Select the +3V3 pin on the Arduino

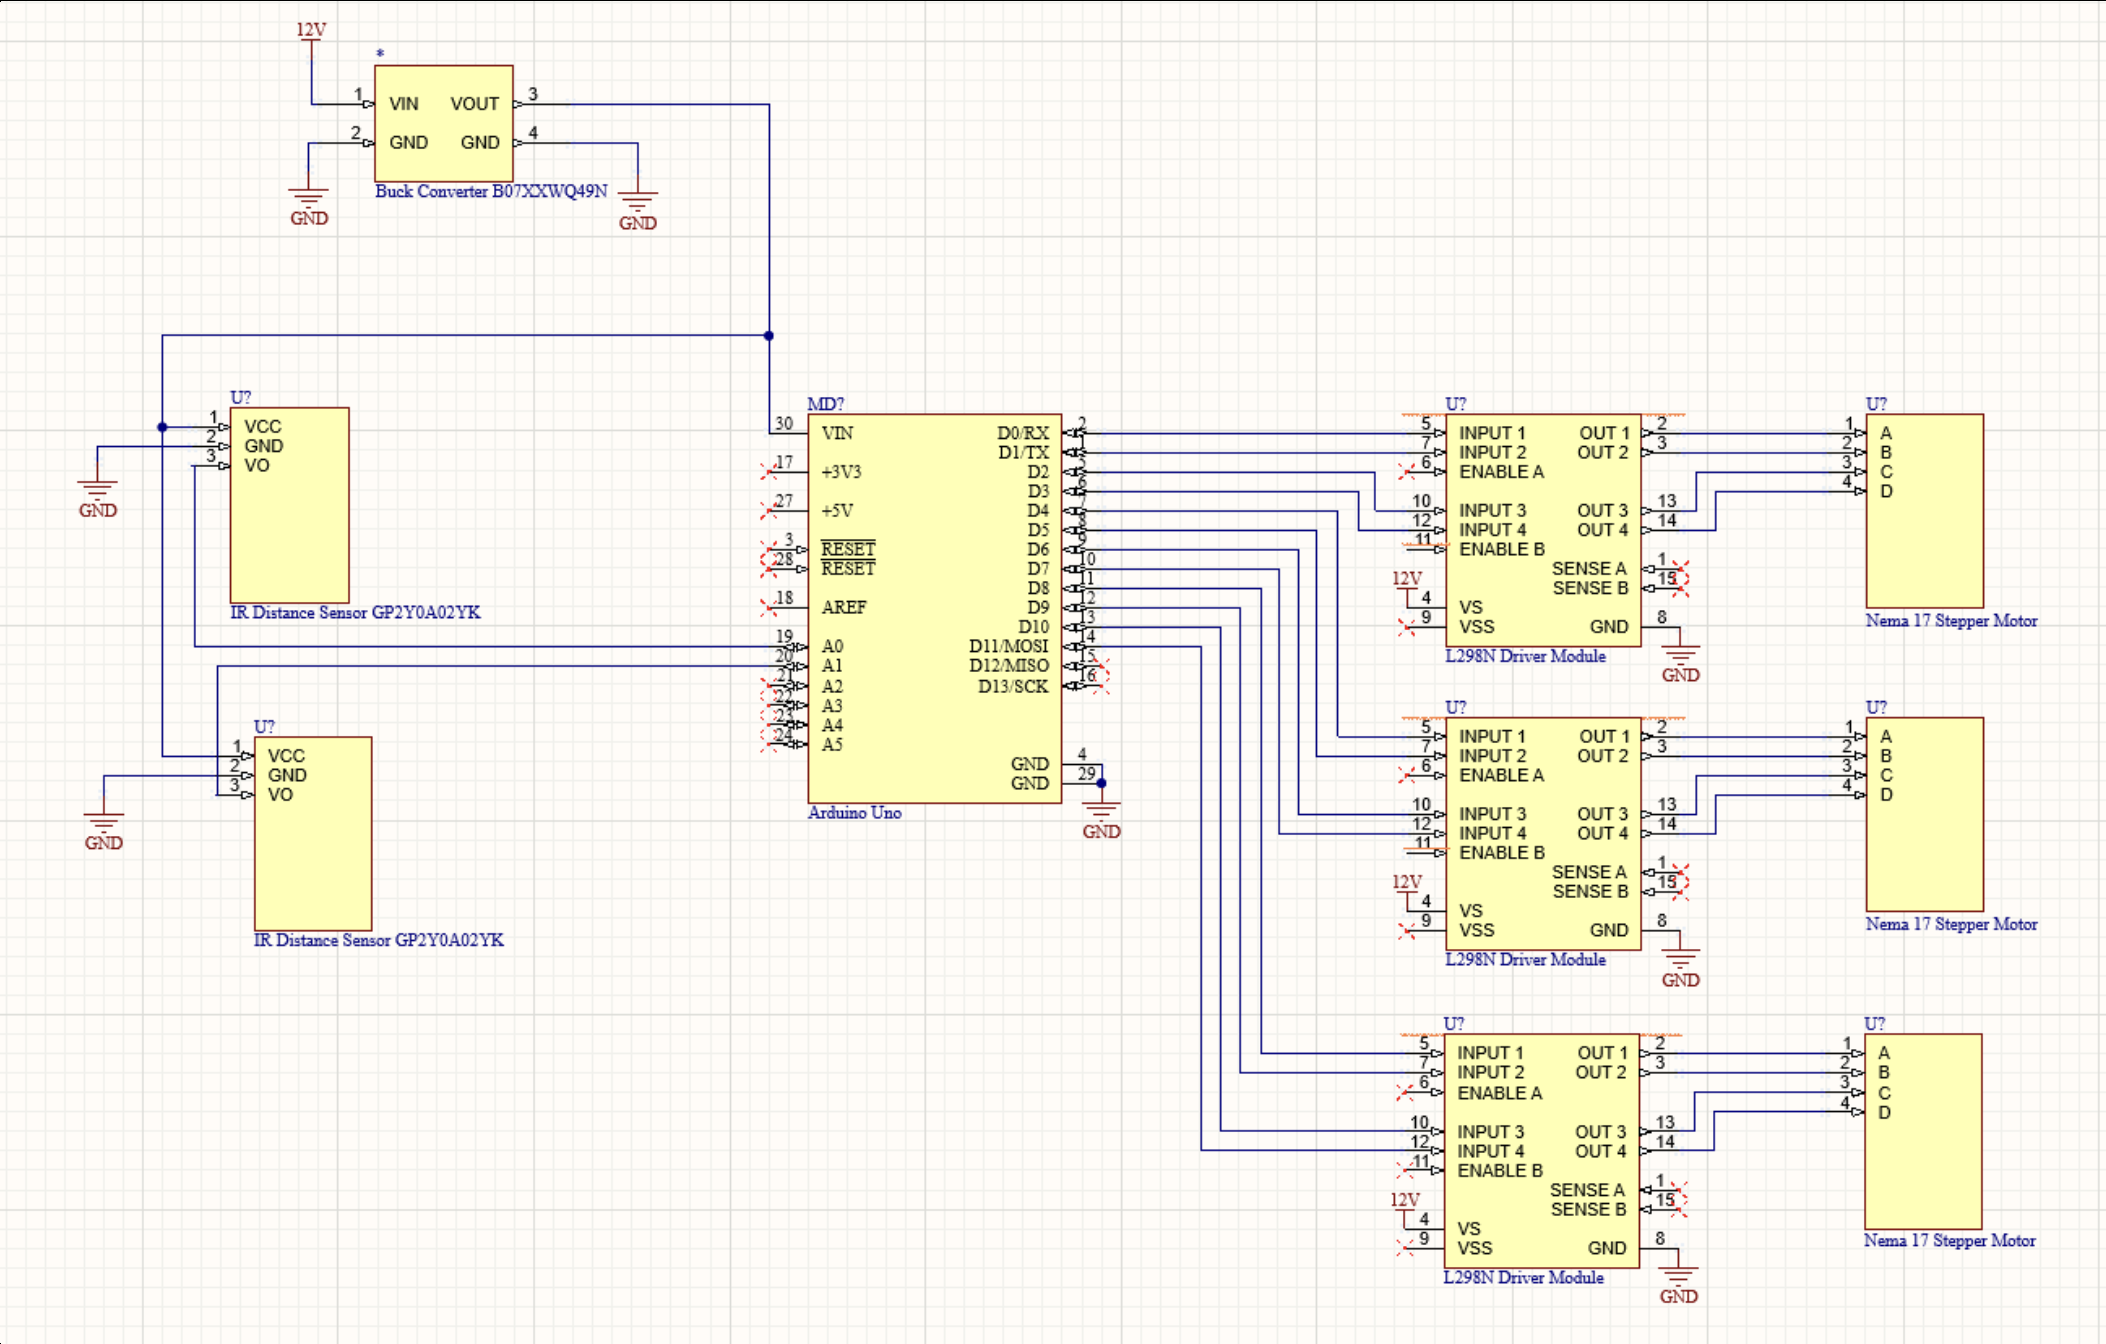click(841, 472)
